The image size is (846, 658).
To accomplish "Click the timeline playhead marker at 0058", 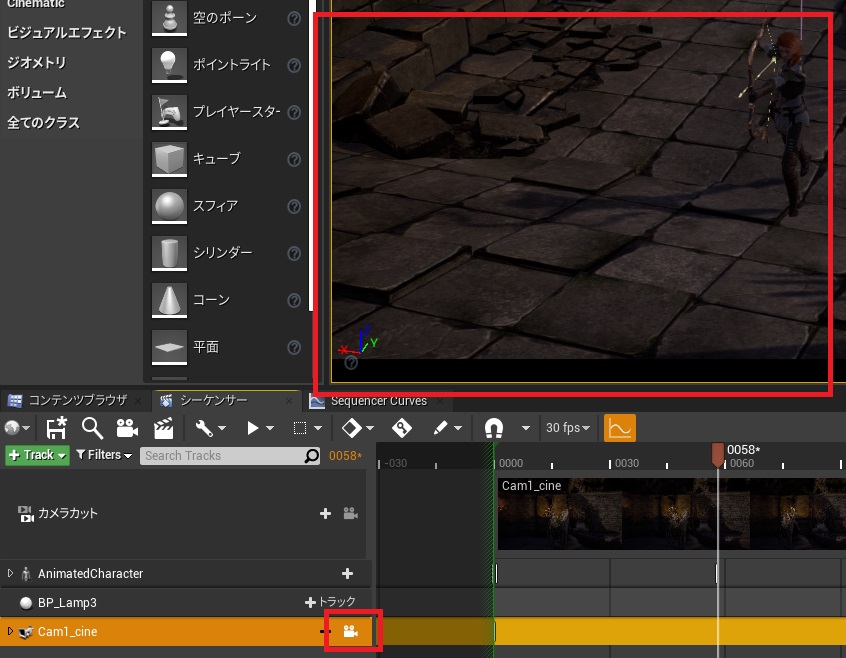I will point(718,455).
